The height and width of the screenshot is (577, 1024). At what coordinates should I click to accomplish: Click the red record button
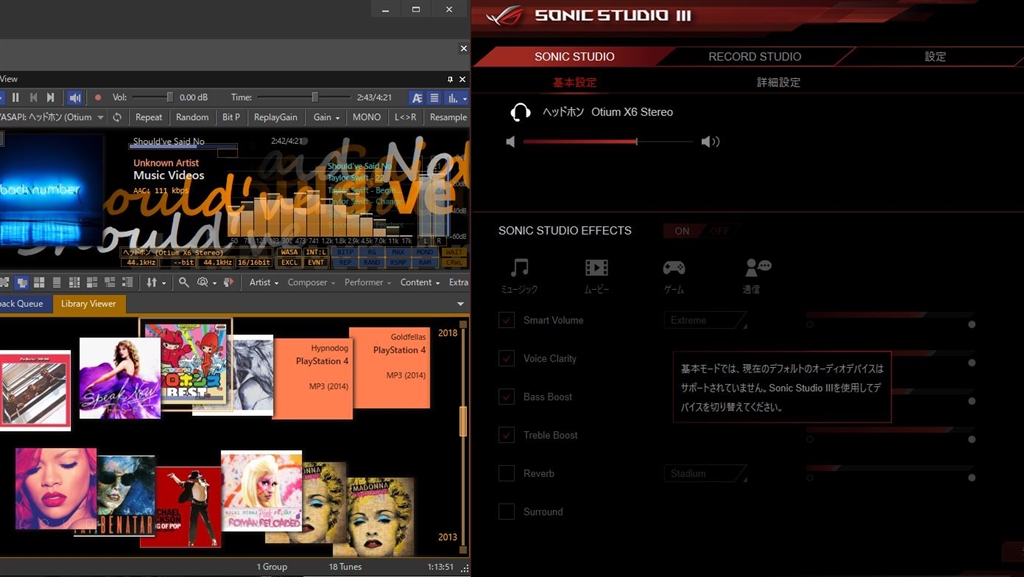click(98, 97)
